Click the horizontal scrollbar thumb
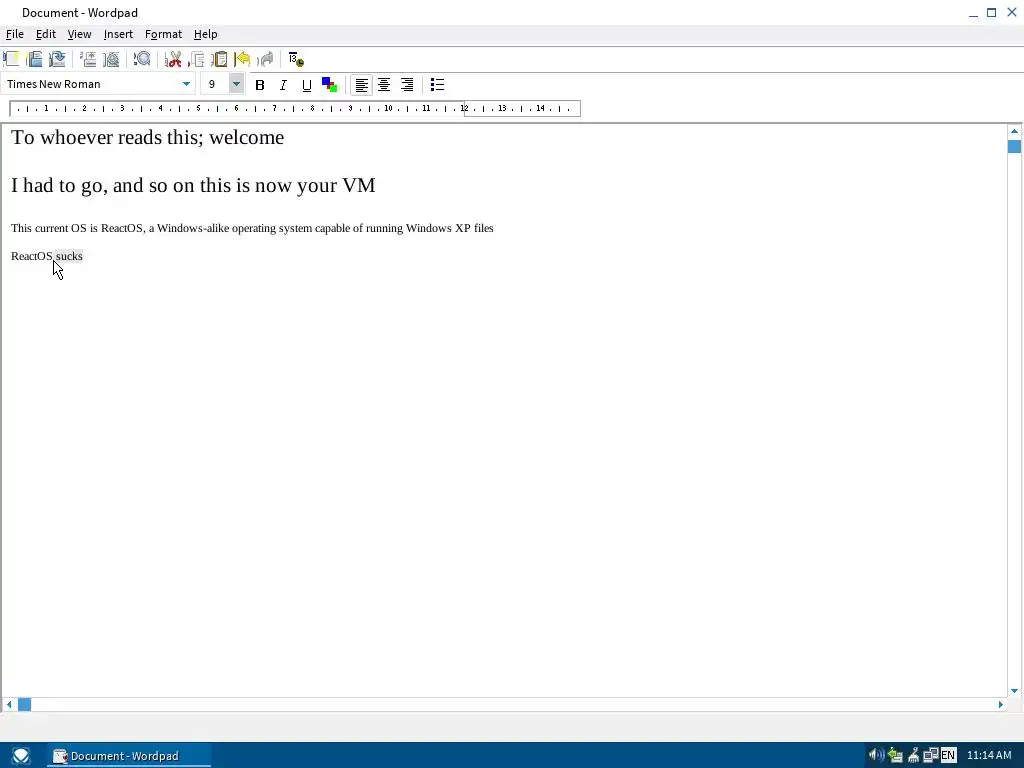1024x768 pixels. [24, 705]
